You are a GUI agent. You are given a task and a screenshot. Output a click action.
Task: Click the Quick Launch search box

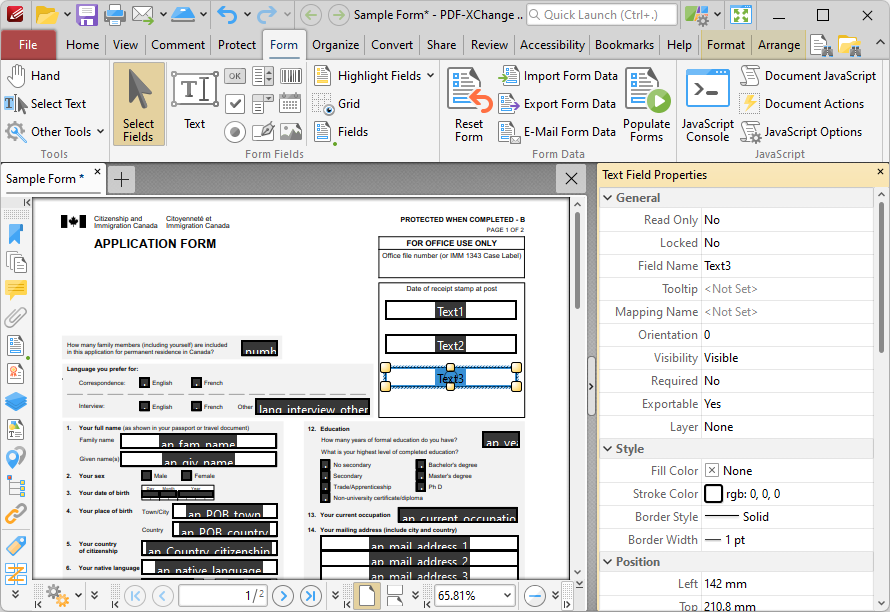pos(602,15)
